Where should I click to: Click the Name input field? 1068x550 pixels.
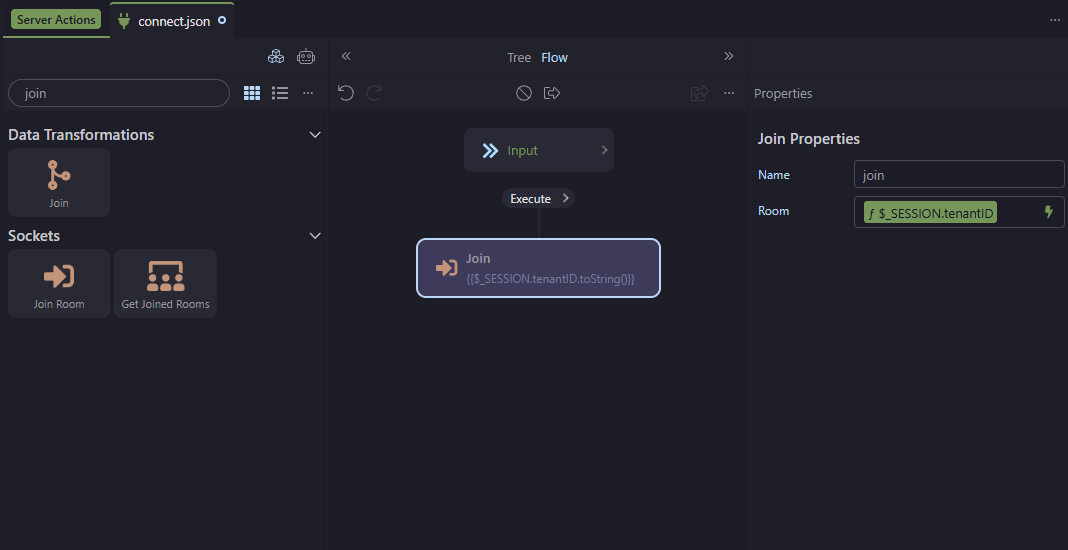click(958, 175)
